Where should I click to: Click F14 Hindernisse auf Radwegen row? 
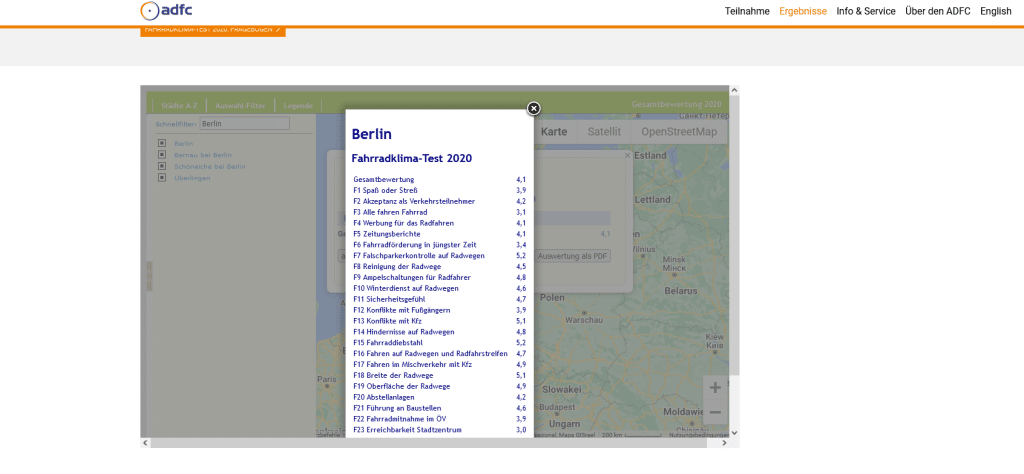pyautogui.click(x=440, y=332)
